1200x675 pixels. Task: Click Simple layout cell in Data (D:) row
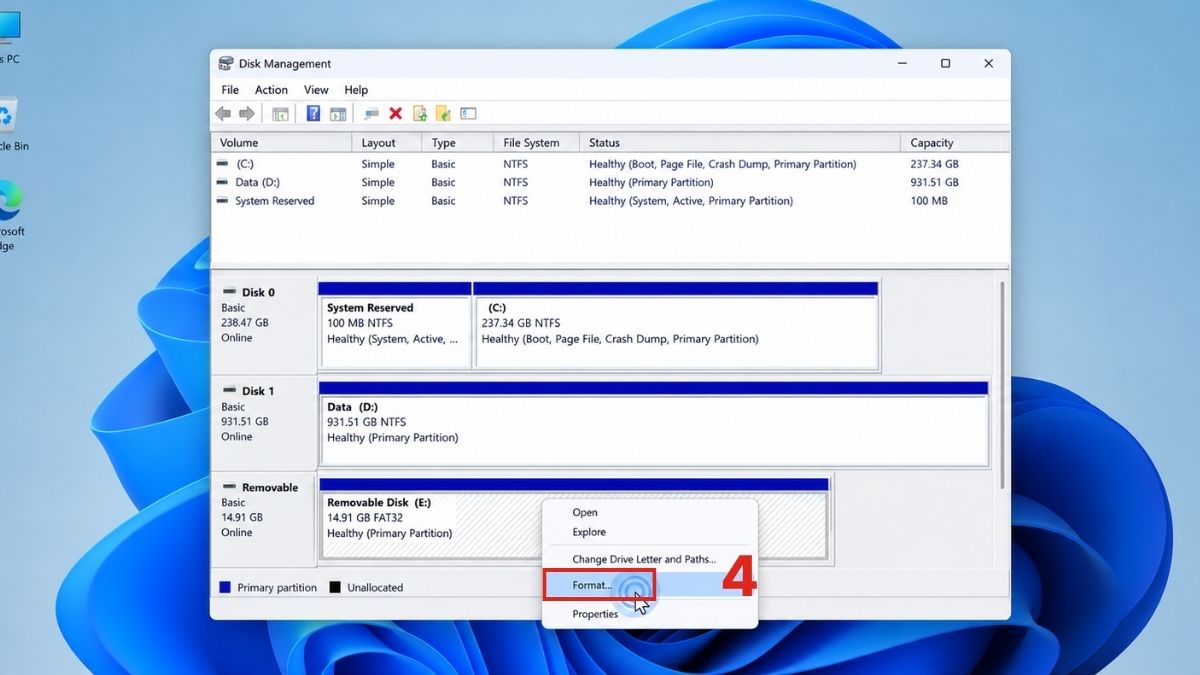tap(378, 182)
